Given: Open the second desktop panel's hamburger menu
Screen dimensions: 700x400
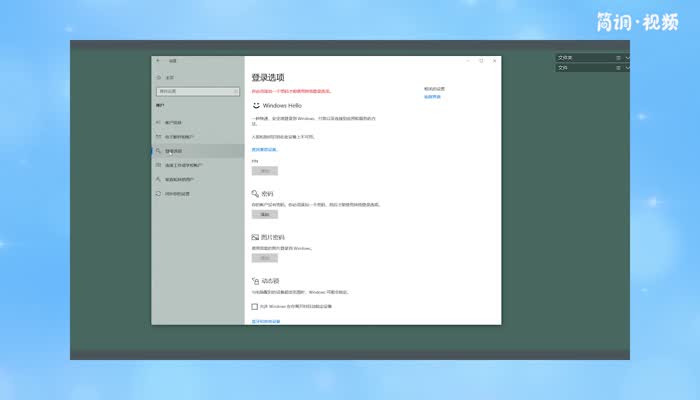Looking at the screenshot, I should point(618,68).
